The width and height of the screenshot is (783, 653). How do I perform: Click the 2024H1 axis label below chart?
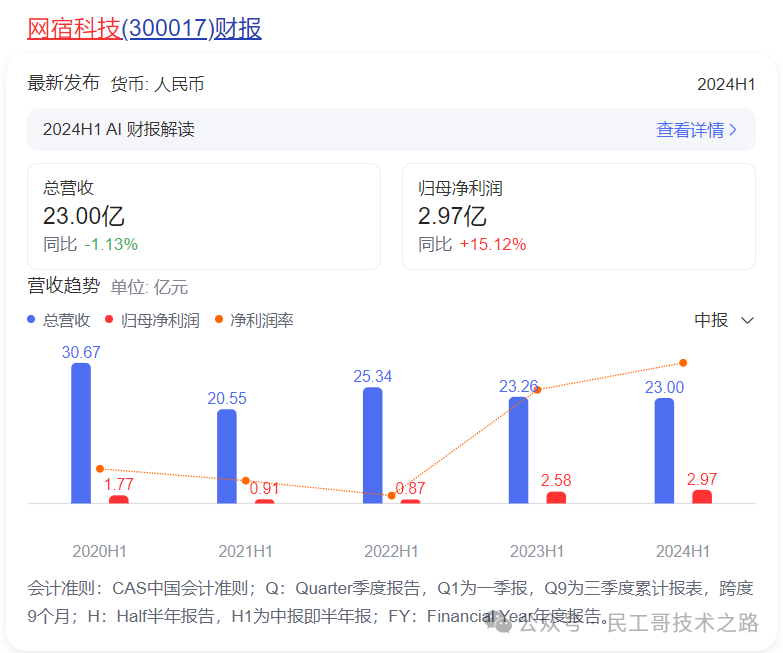pyautogui.click(x=683, y=551)
